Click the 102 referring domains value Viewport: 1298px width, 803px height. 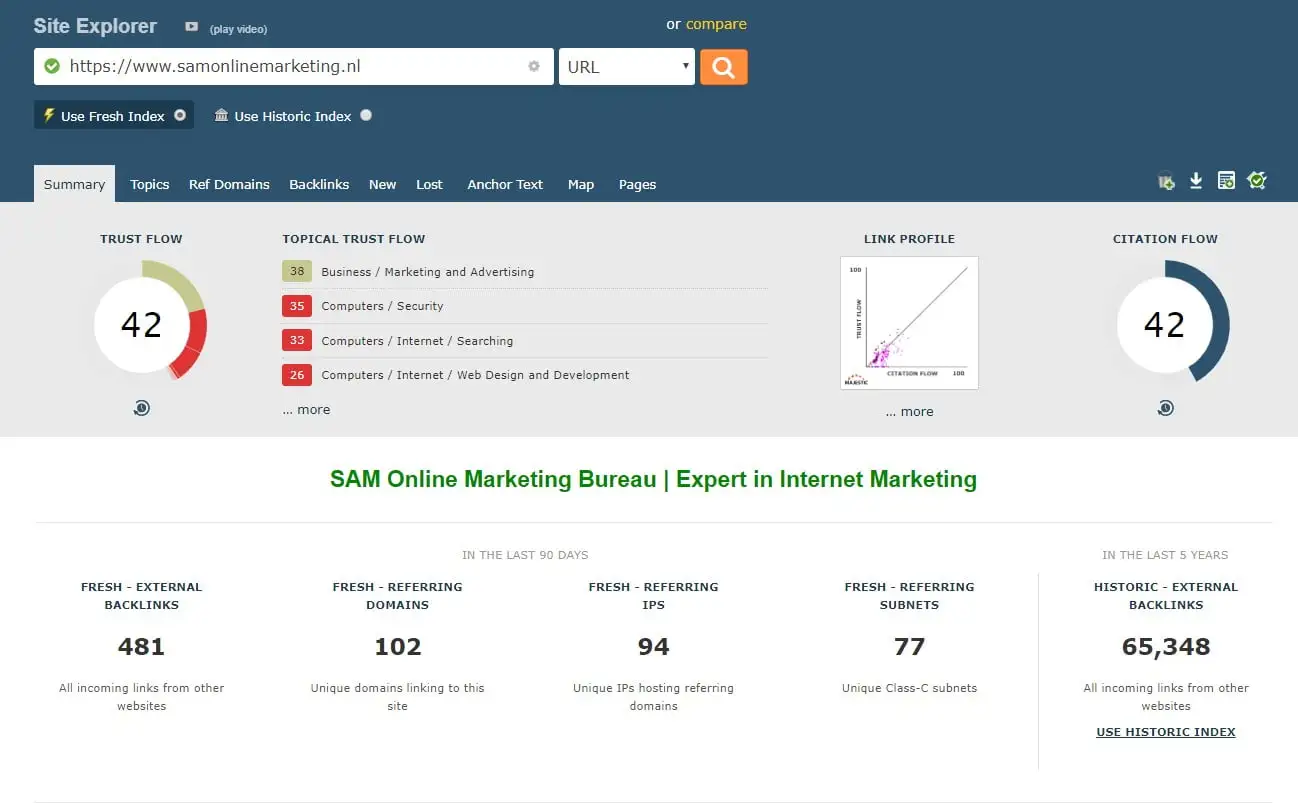[398, 647]
